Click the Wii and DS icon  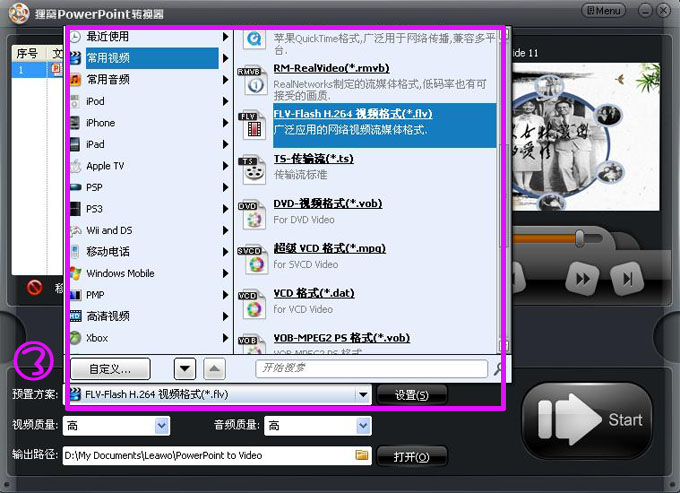[75, 230]
